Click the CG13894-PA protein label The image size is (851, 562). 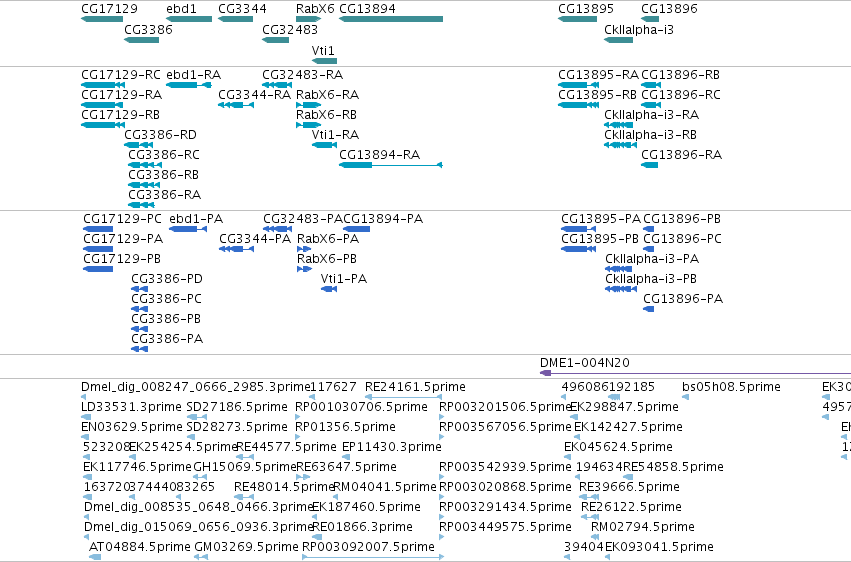(383, 219)
